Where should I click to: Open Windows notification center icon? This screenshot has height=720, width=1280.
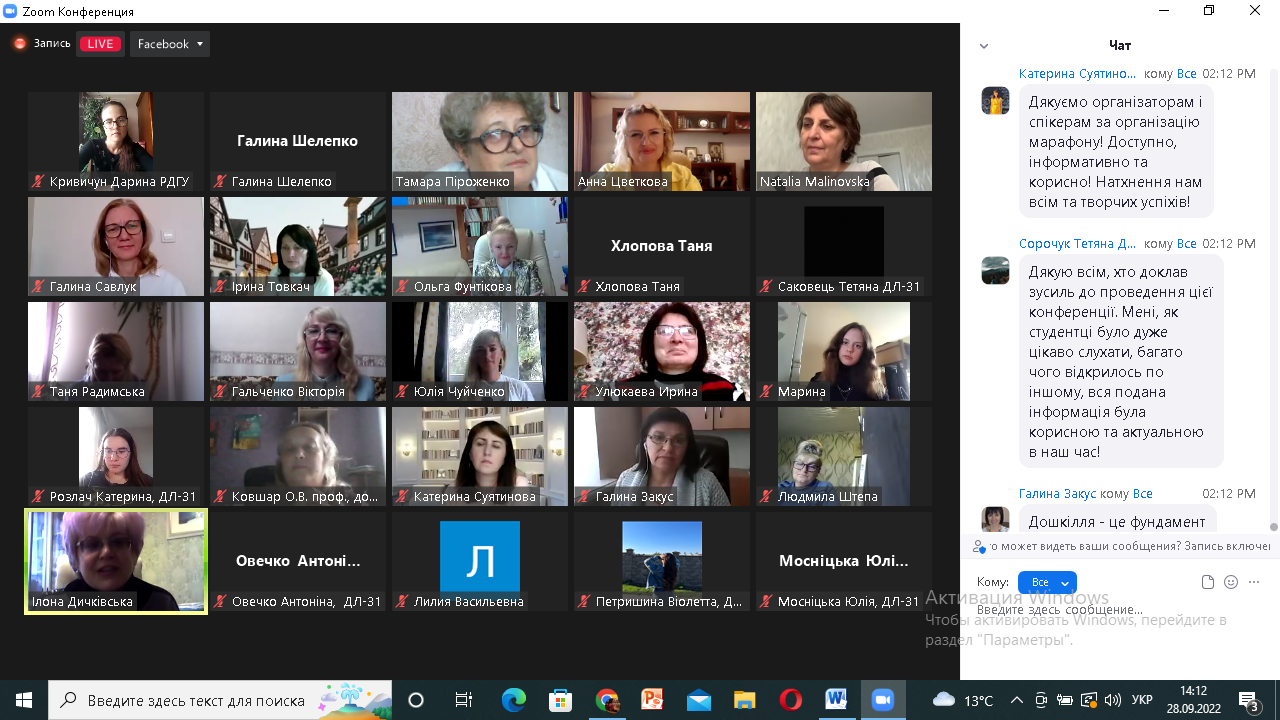1248,700
